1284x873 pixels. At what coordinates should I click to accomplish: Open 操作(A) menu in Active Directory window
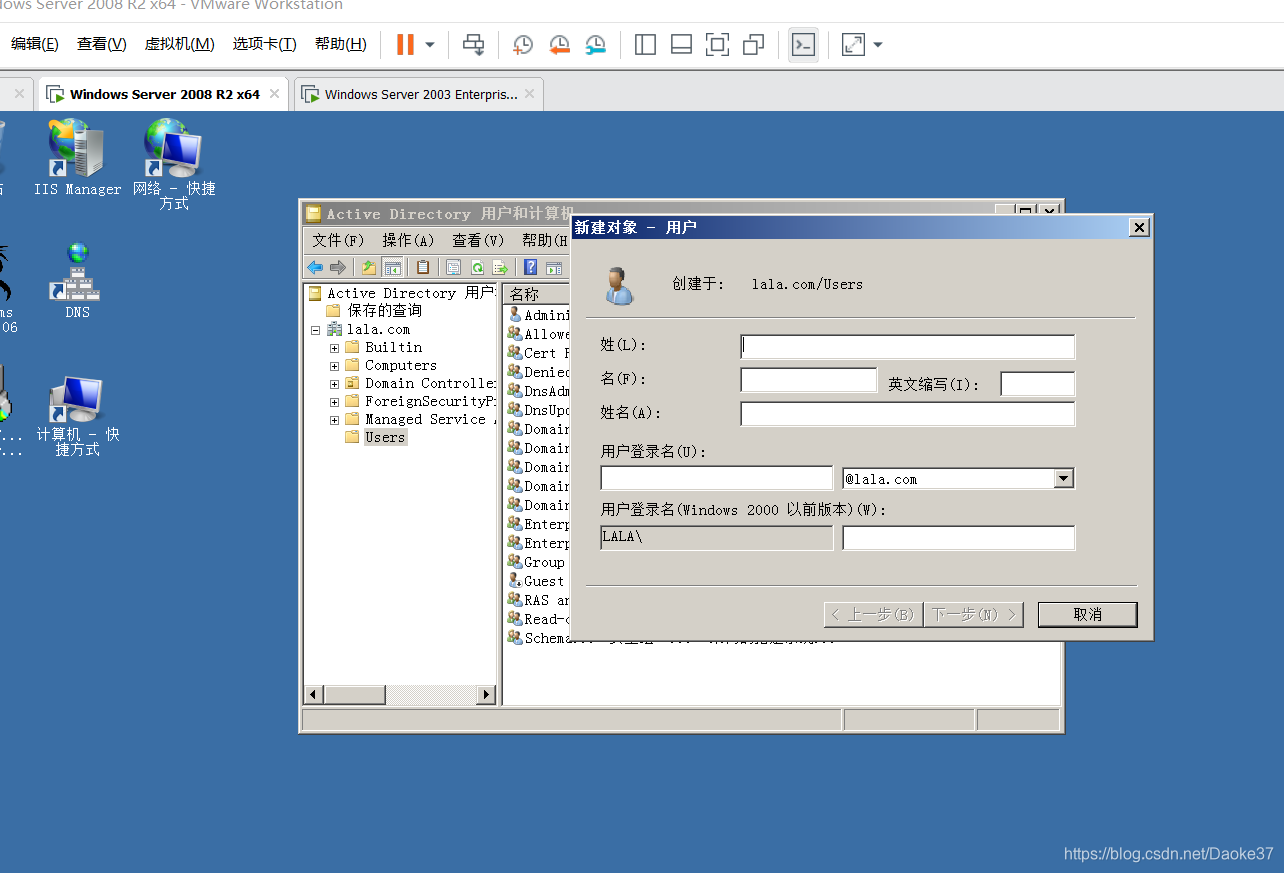point(408,240)
